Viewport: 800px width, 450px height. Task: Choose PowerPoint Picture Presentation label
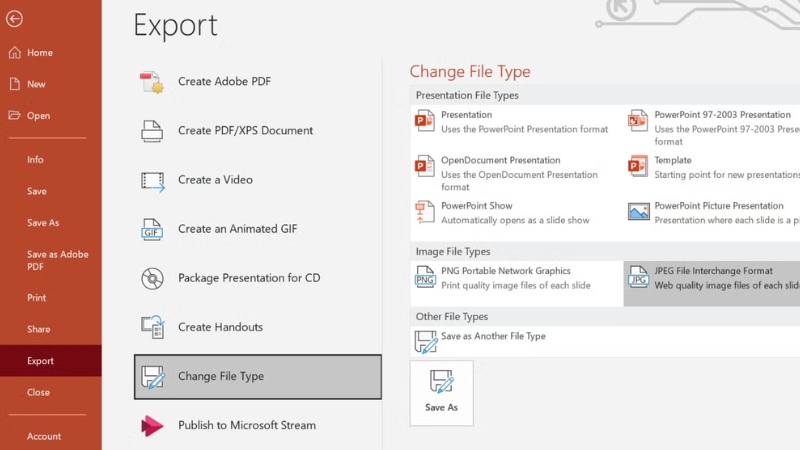pos(719,206)
